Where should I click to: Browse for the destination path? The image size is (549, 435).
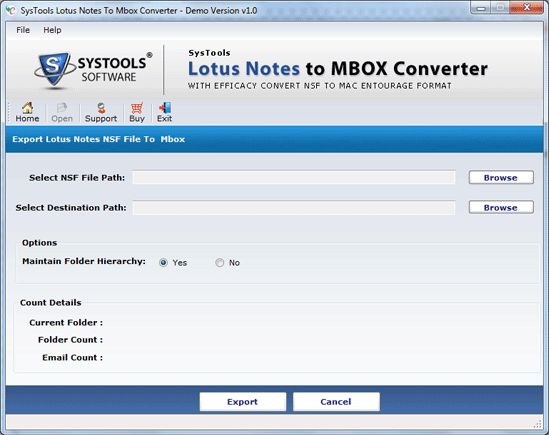pos(501,207)
